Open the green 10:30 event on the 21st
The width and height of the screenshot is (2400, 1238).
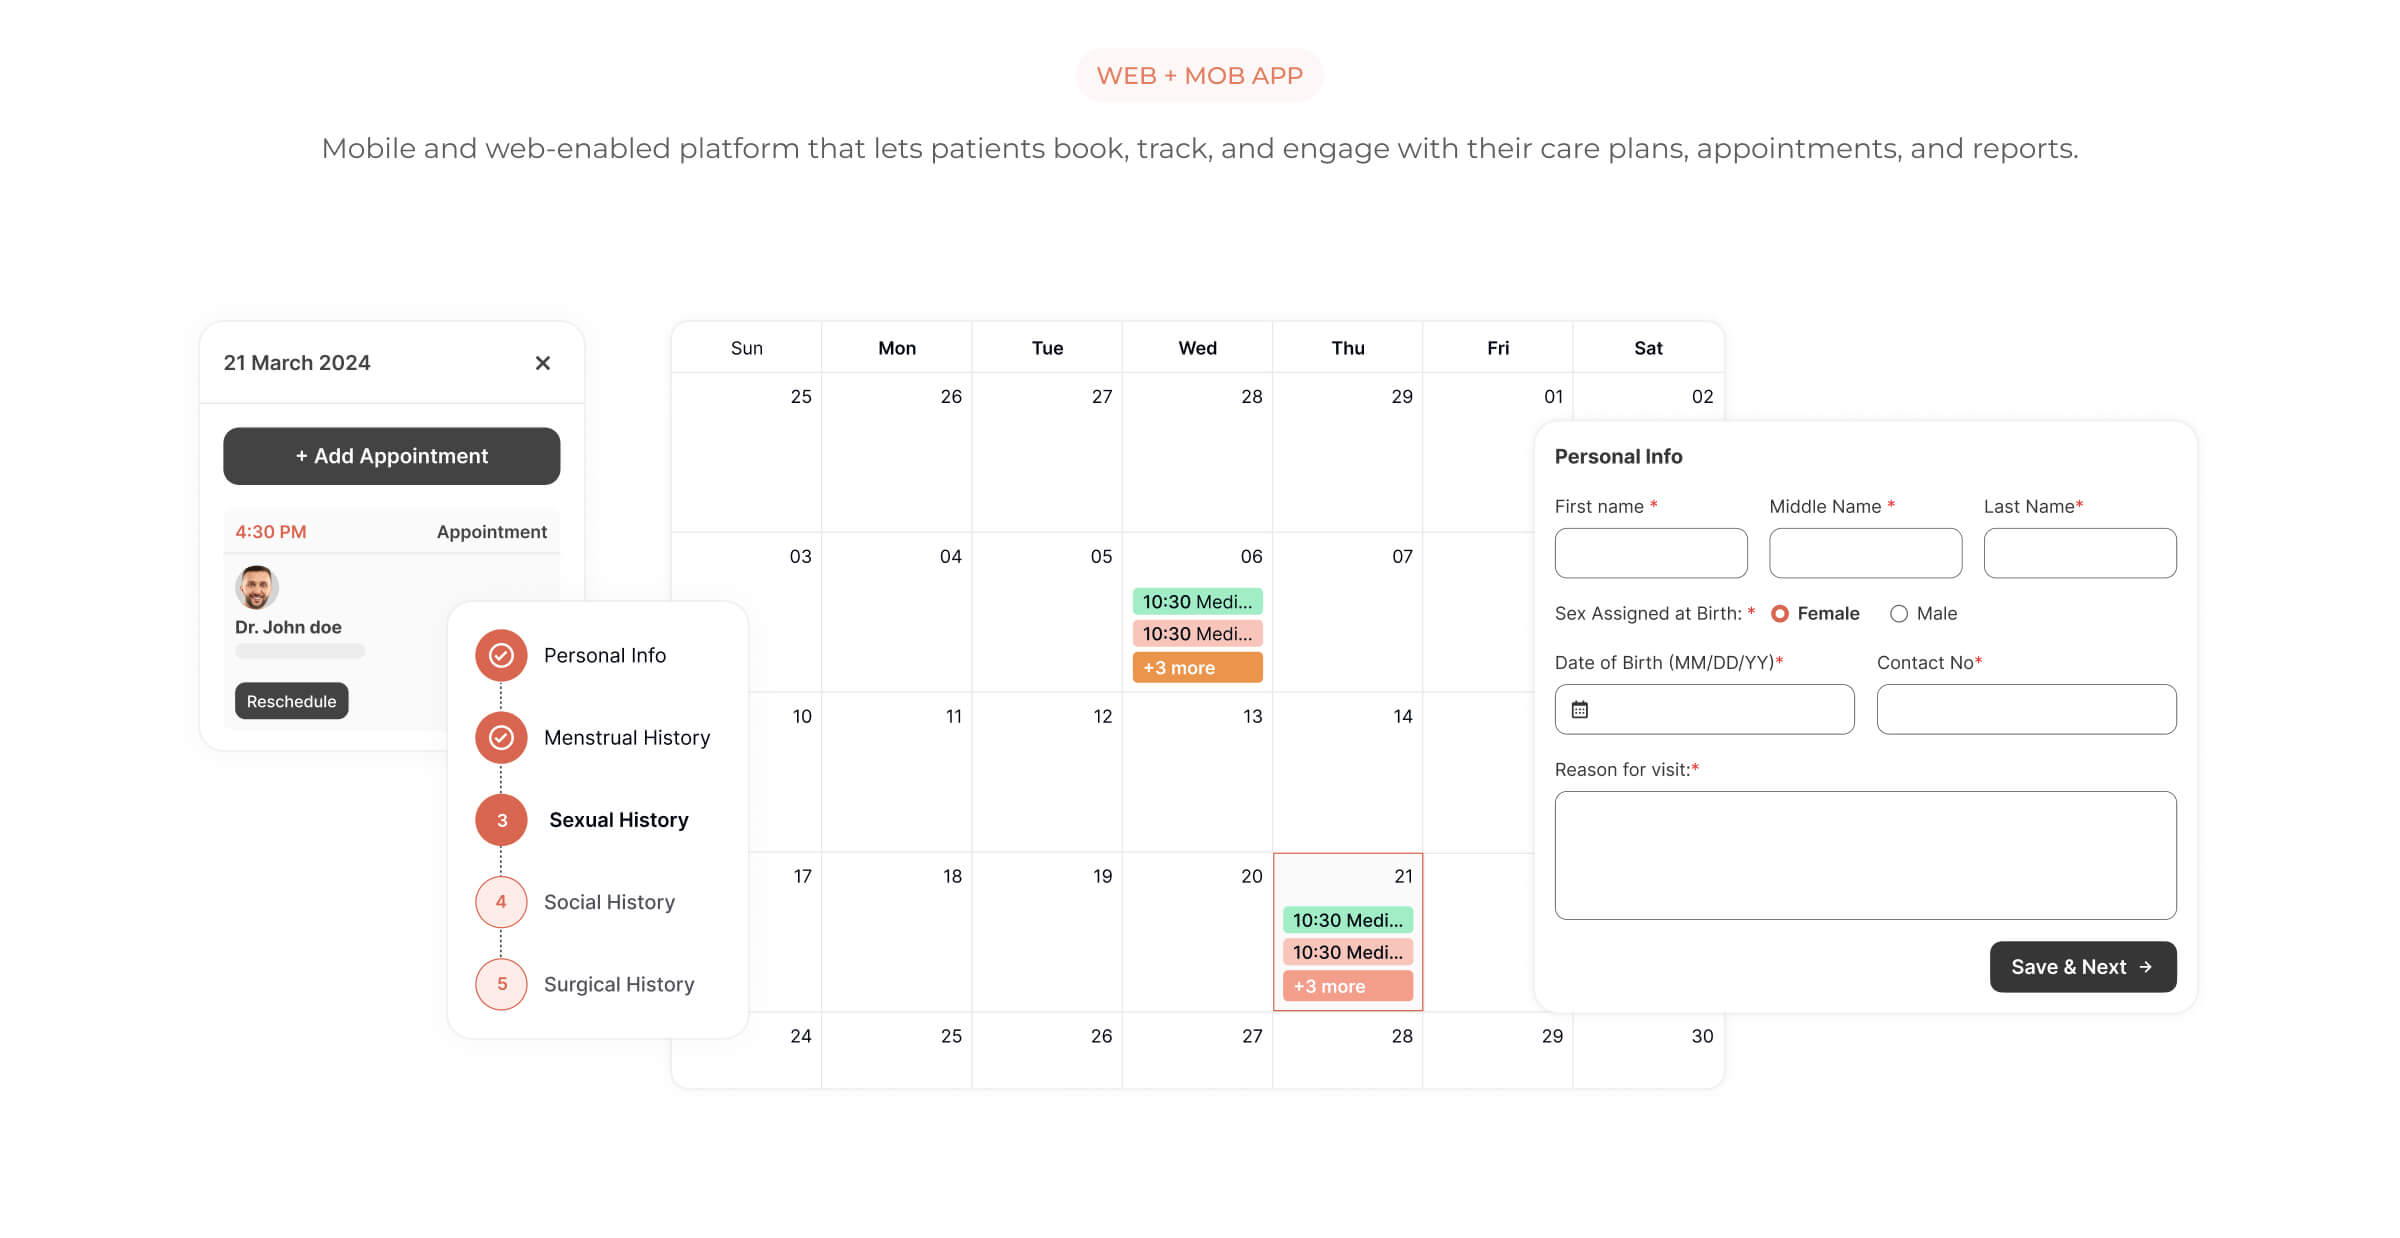point(1347,920)
